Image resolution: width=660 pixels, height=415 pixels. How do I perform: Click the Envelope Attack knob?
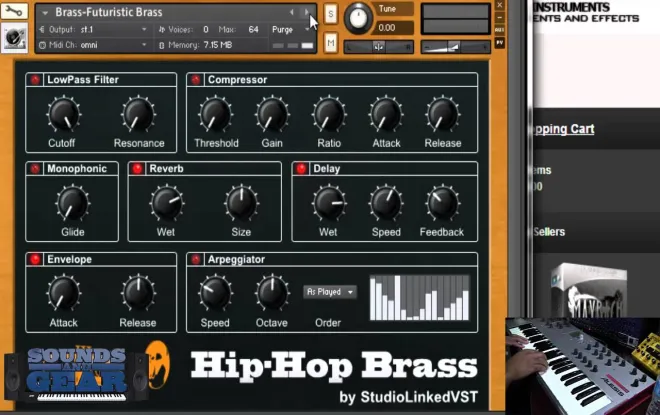pyautogui.click(x=64, y=293)
